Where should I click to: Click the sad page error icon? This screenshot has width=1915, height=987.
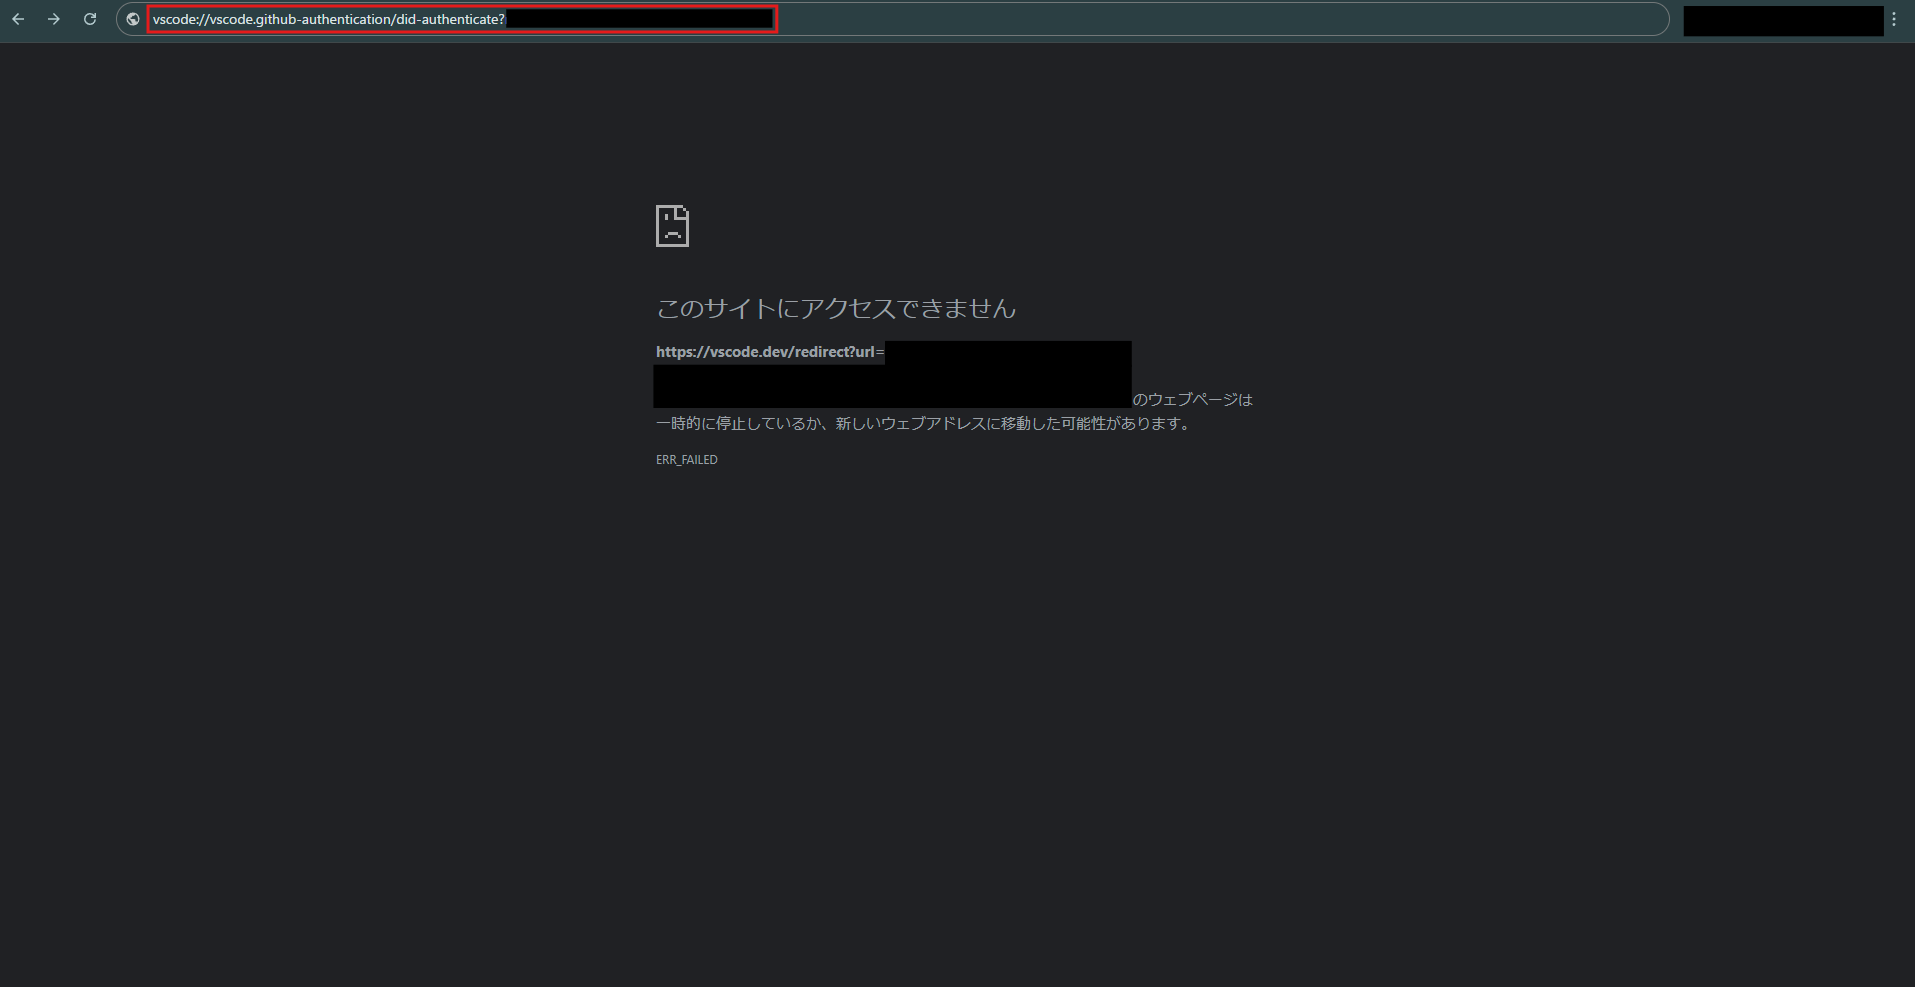click(x=672, y=226)
